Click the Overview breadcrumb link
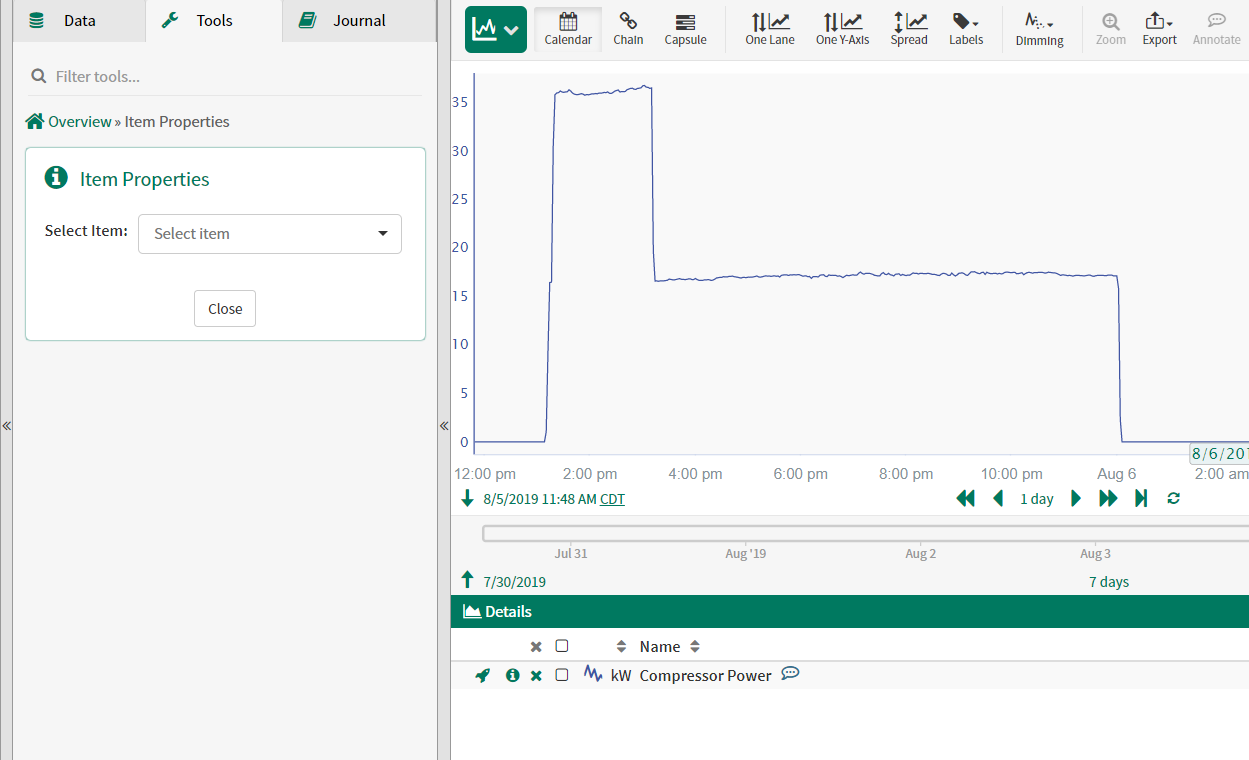 pos(79,122)
